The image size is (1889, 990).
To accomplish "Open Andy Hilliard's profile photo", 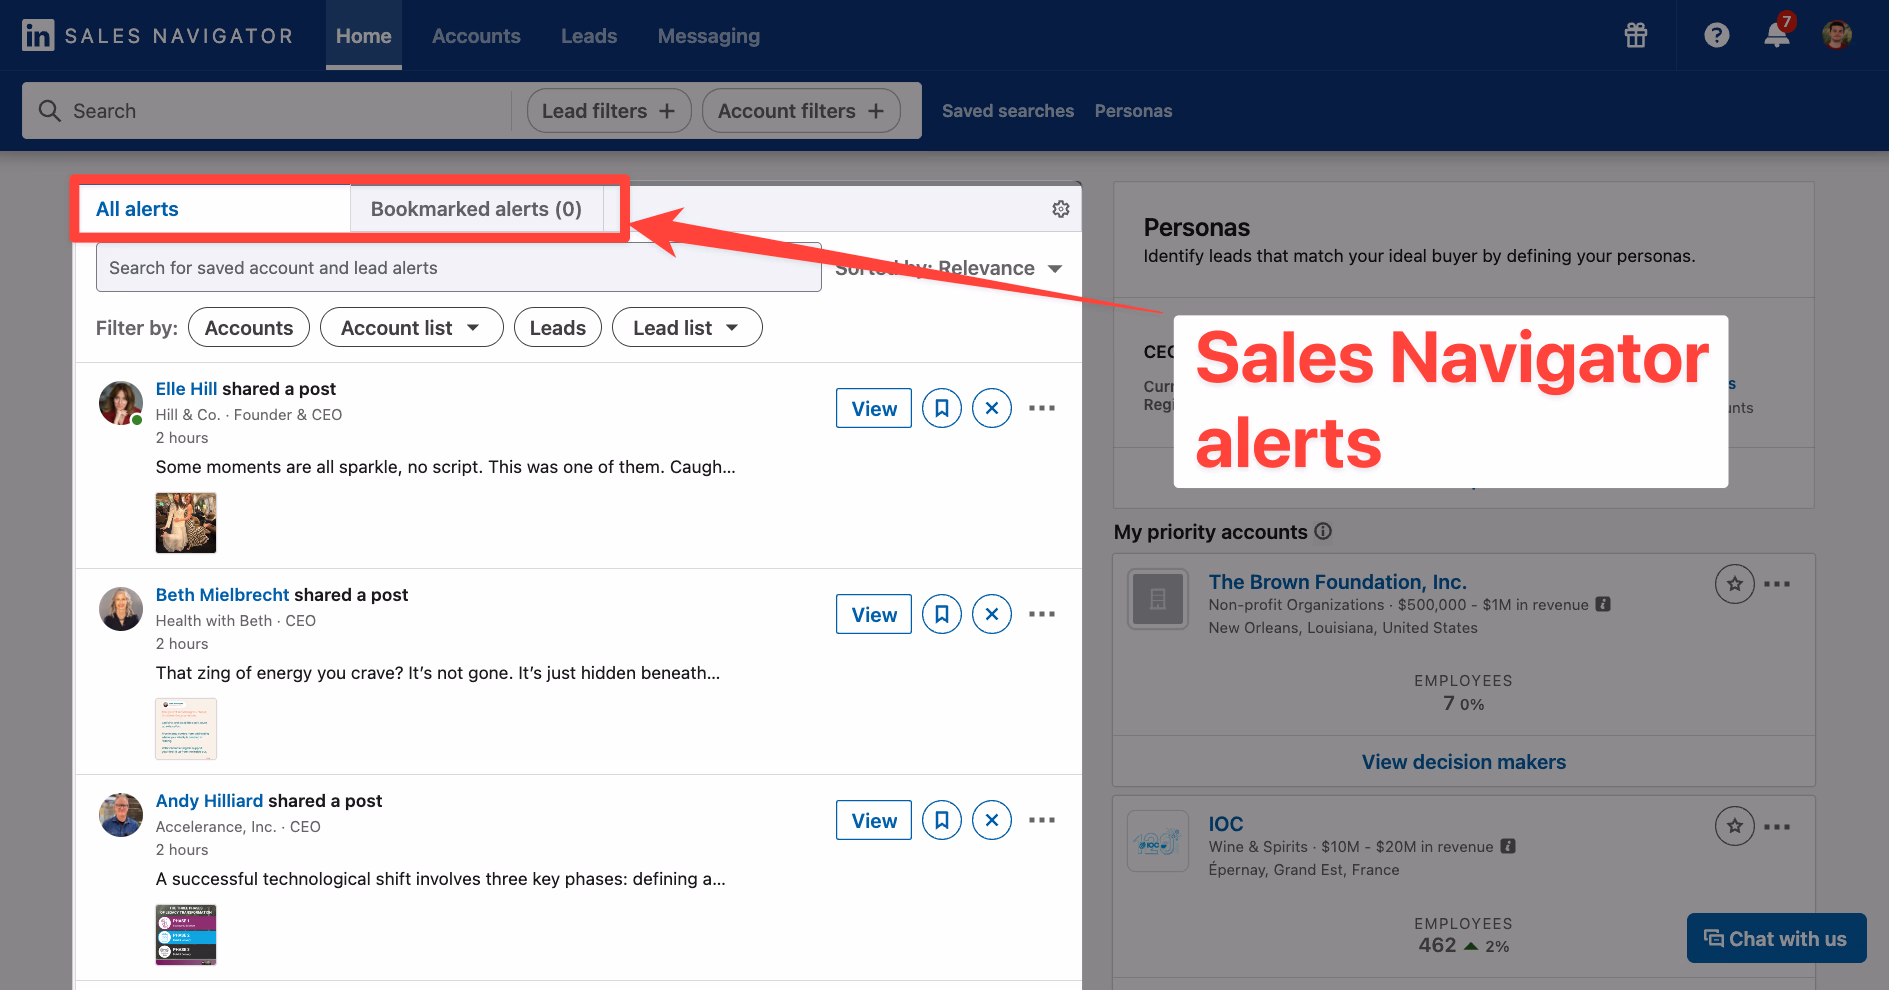I will (x=121, y=815).
